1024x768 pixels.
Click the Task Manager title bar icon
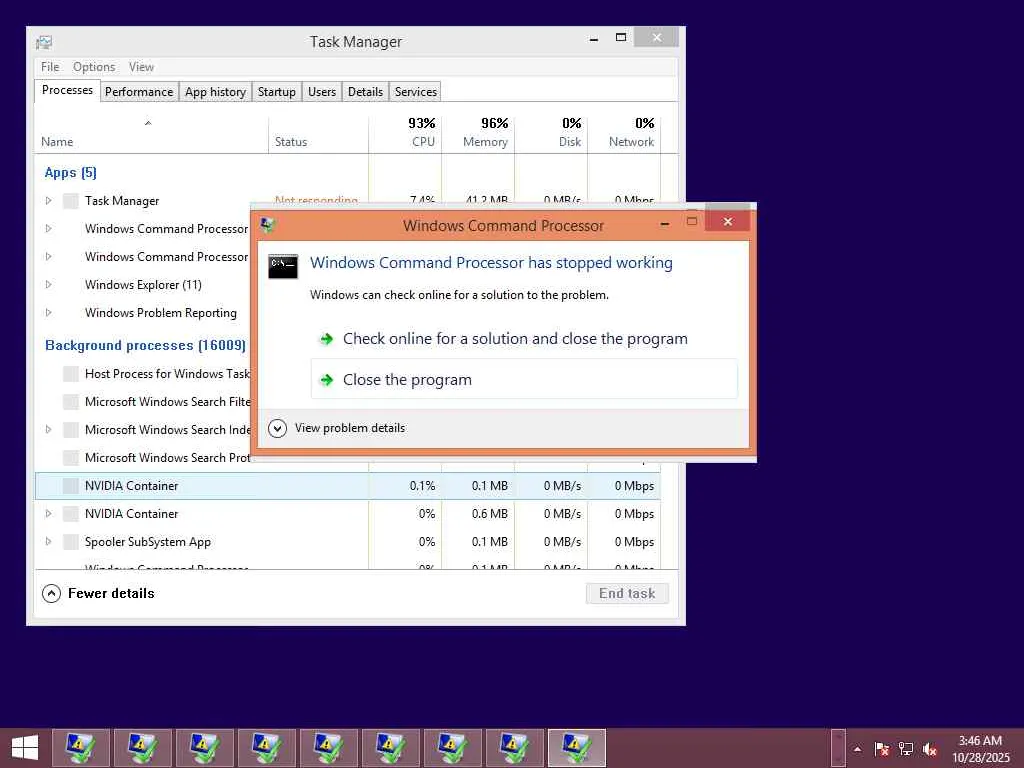tap(44, 42)
